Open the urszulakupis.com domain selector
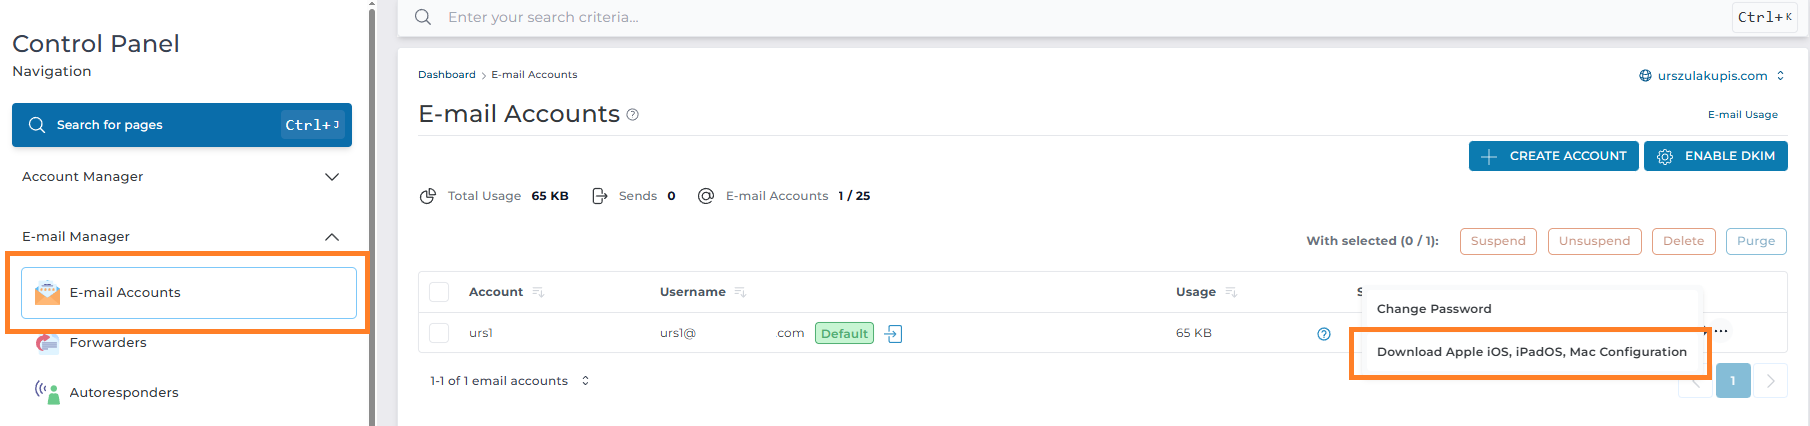The image size is (1810, 426). 1712,76
